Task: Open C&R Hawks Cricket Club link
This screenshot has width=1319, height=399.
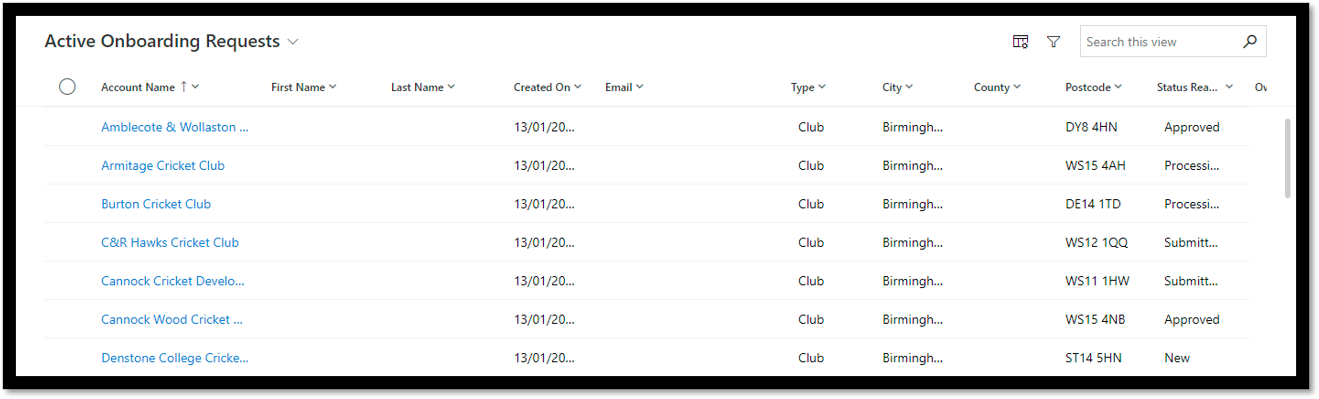Action: pos(170,243)
